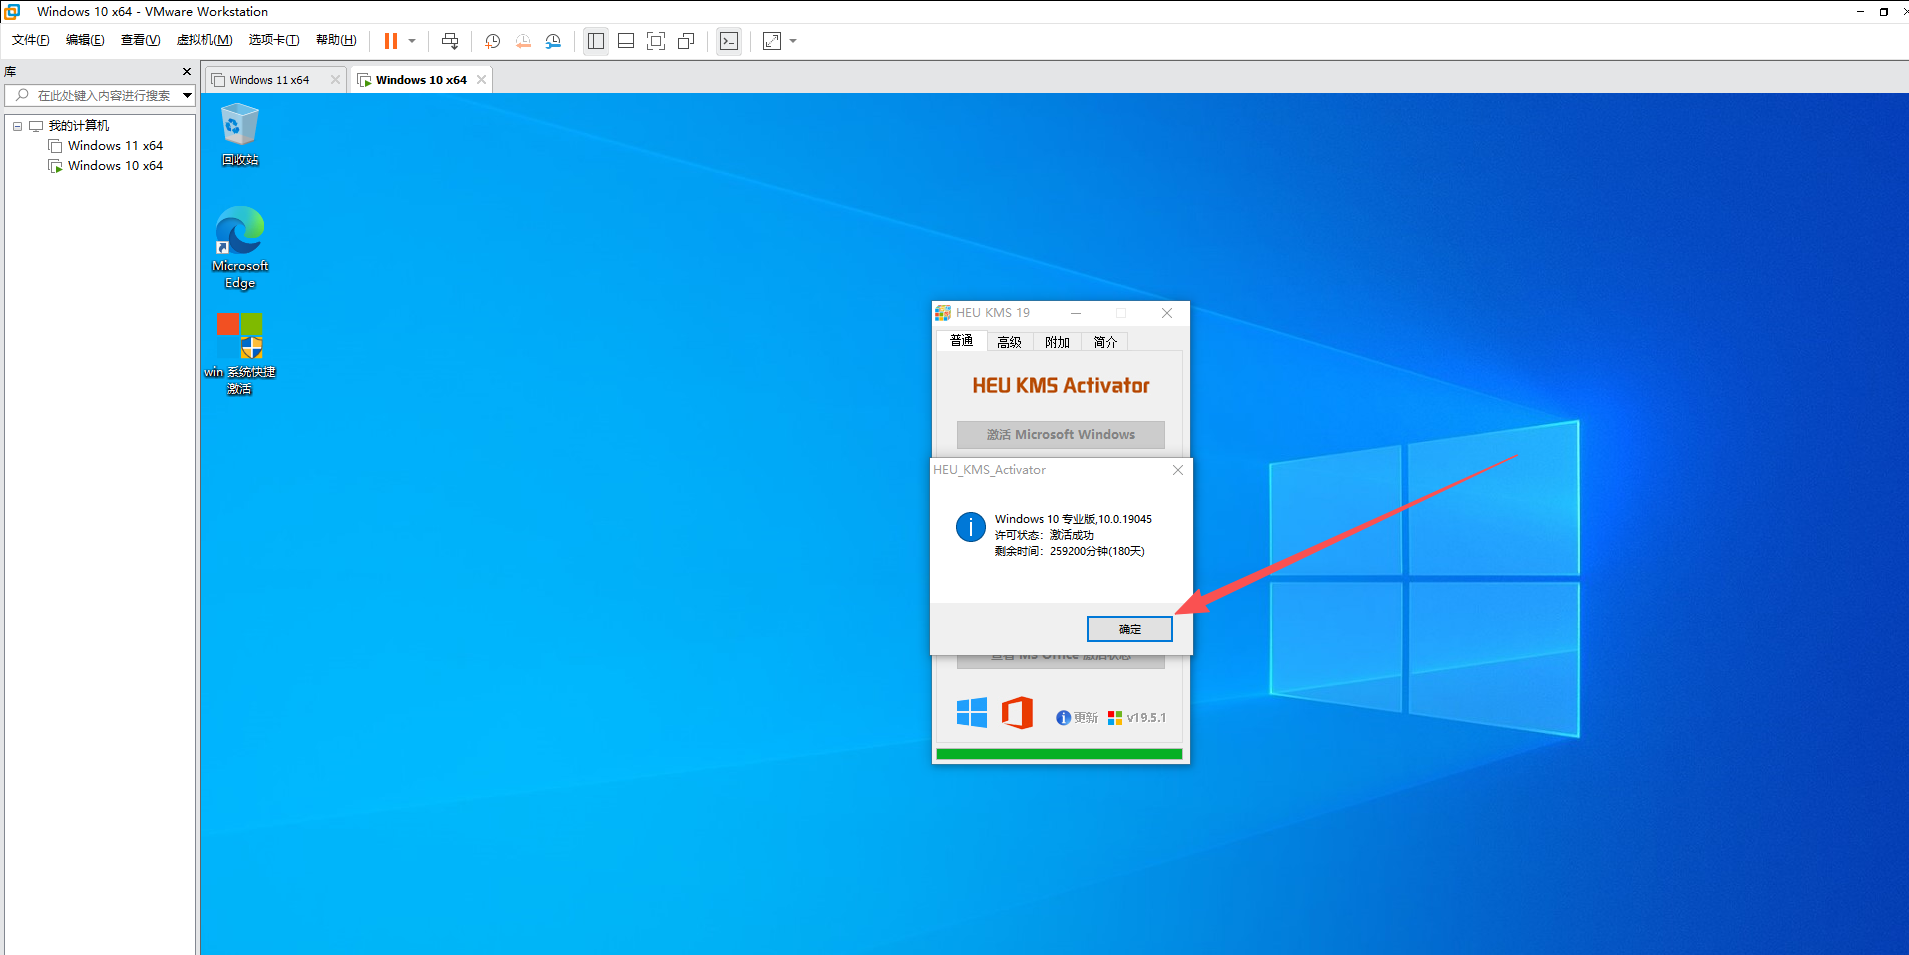Click the 激活 Microsoft Windows button
The width and height of the screenshot is (1909, 955).
point(1061,435)
